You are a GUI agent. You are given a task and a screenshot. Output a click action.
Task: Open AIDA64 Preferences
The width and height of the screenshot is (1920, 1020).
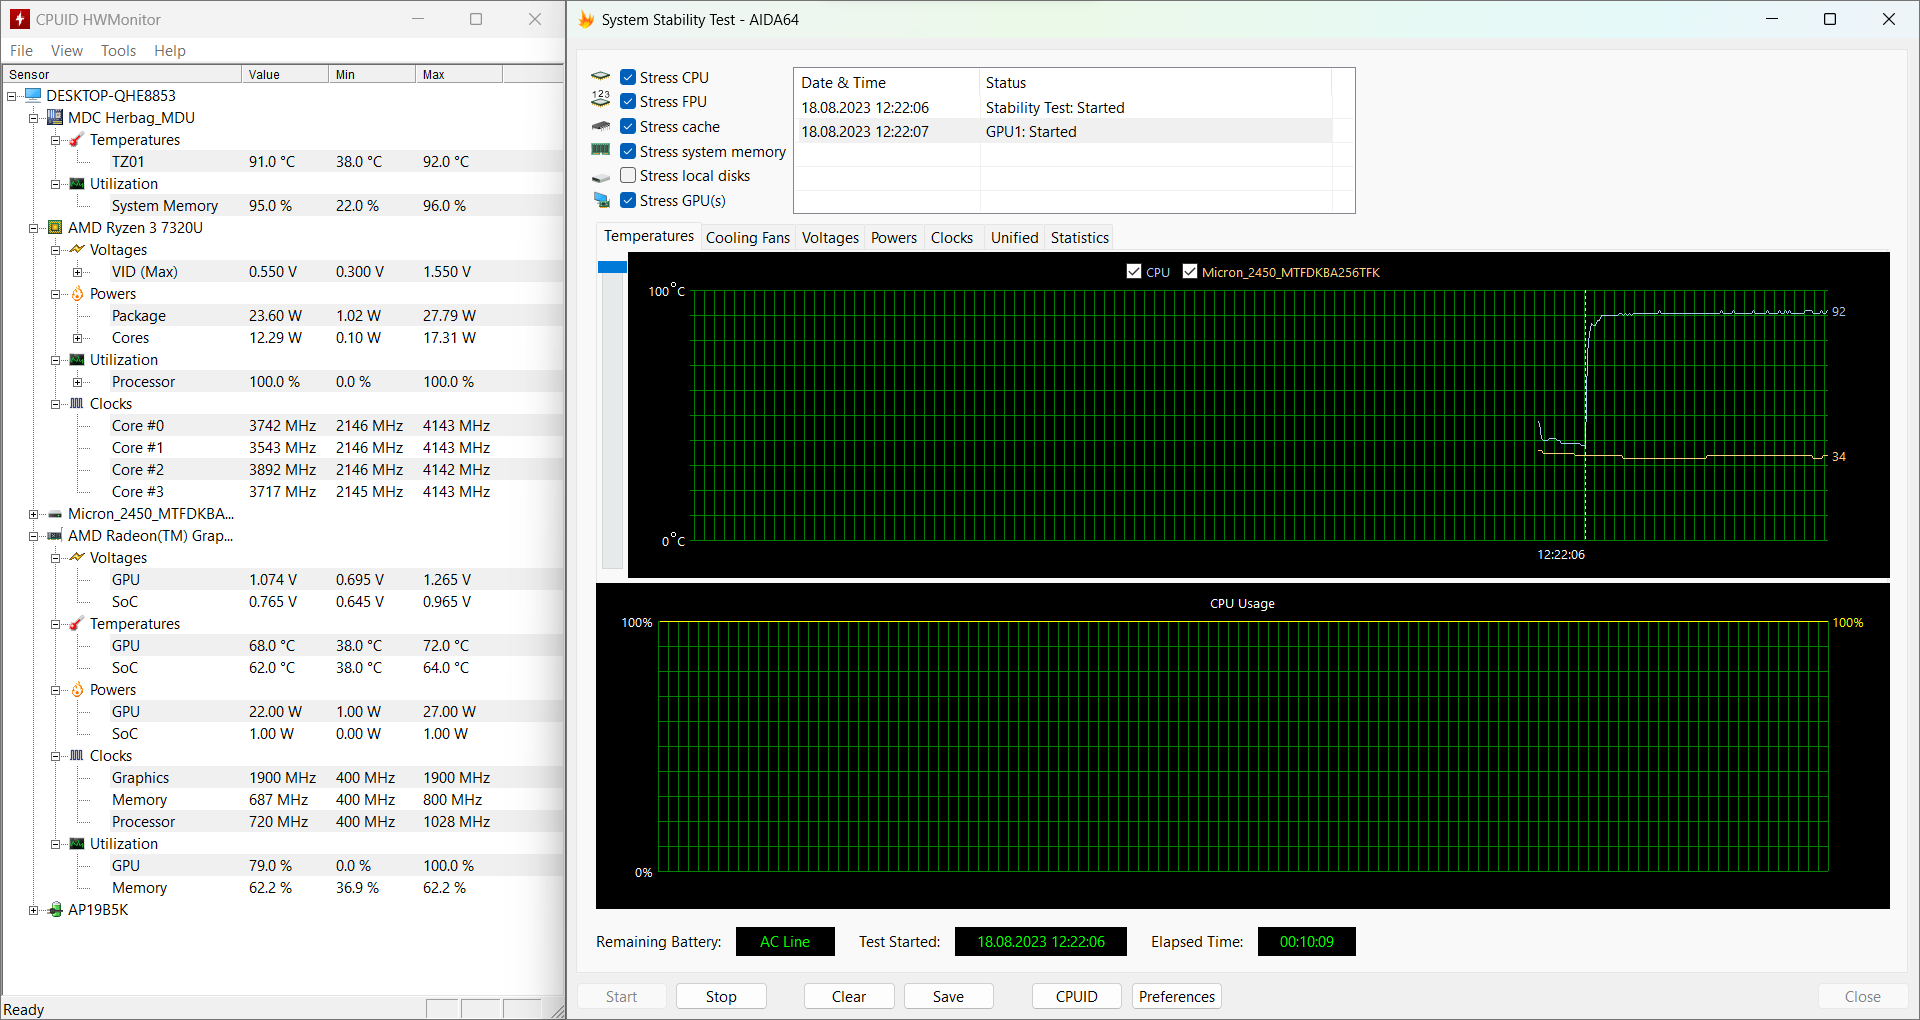point(1177,997)
